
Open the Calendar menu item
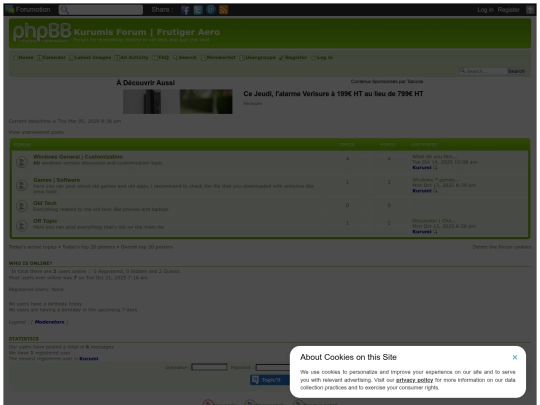pyautogui.click(x=51, y=58)
